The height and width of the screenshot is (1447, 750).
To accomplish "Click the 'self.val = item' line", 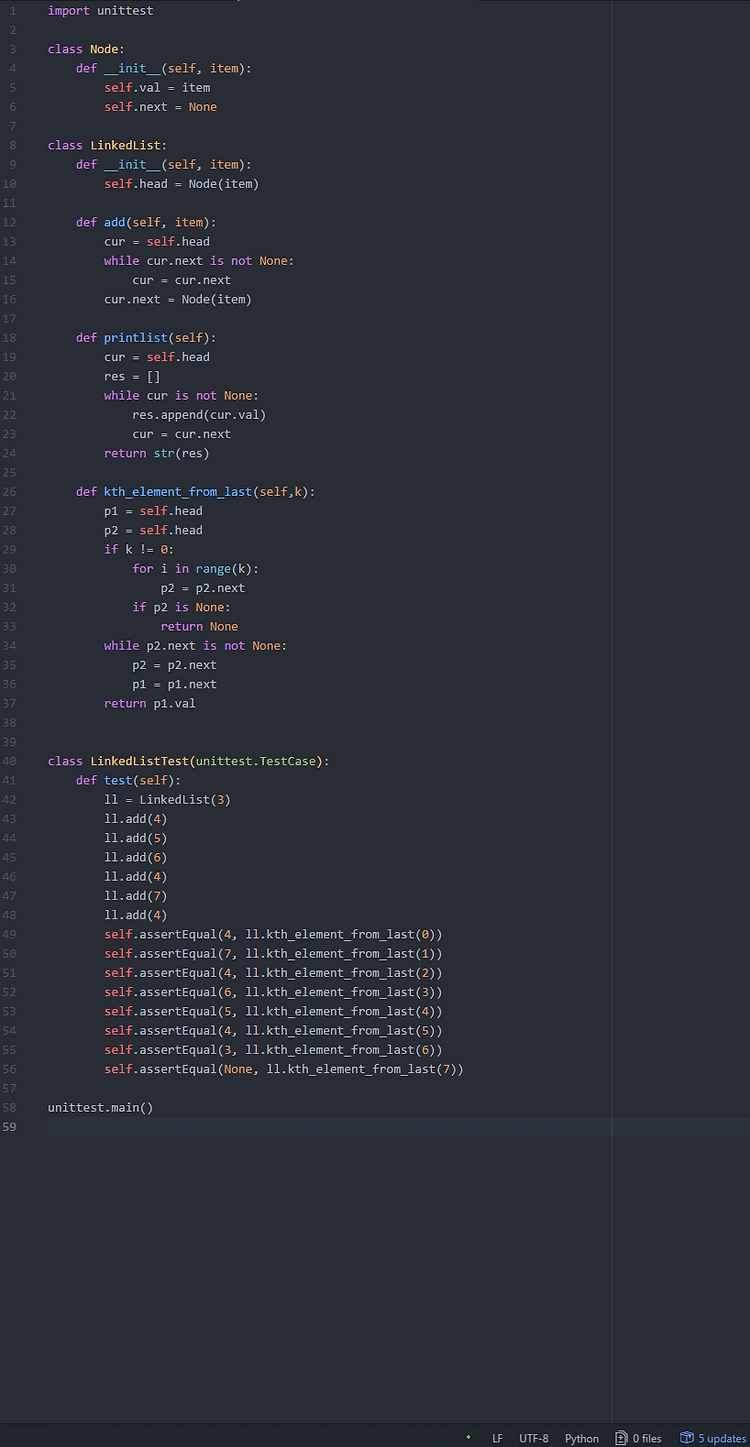I will pyautogui.click(x=157, y=87).
